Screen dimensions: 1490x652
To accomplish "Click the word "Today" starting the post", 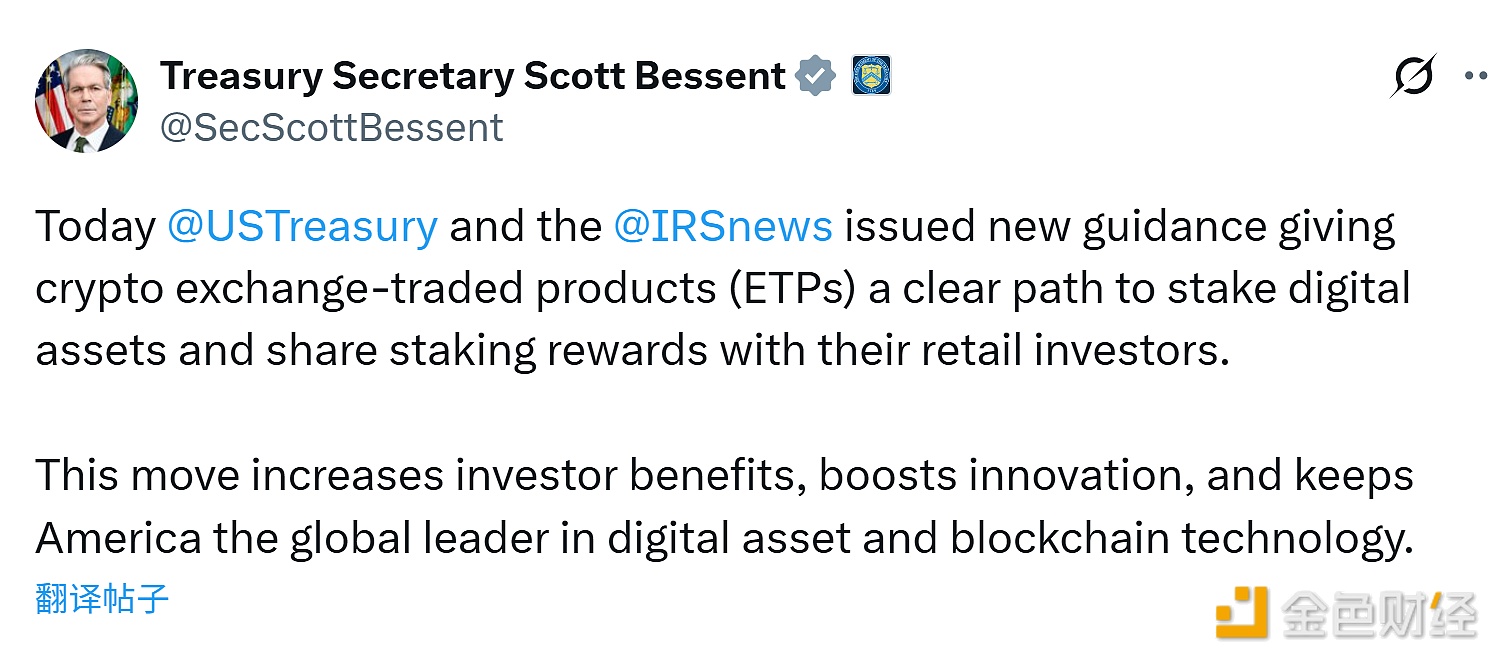I will pos(95,227).
